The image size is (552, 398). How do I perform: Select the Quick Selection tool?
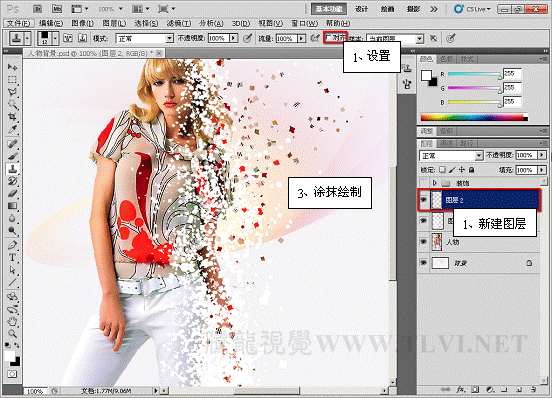point(12,105)
